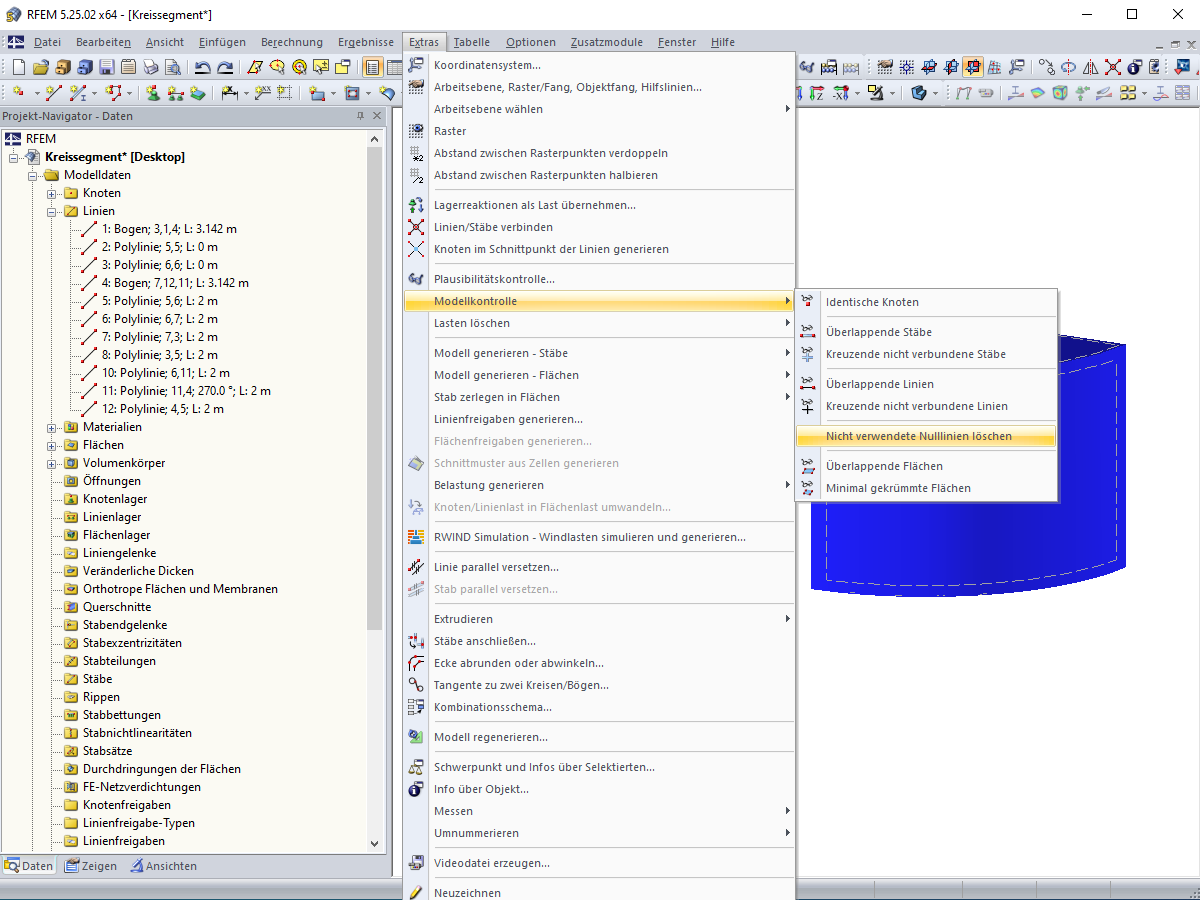Expand the Knoten tree node
The height and width of the screenshot is (900, 1200).
tap(52, 193)
